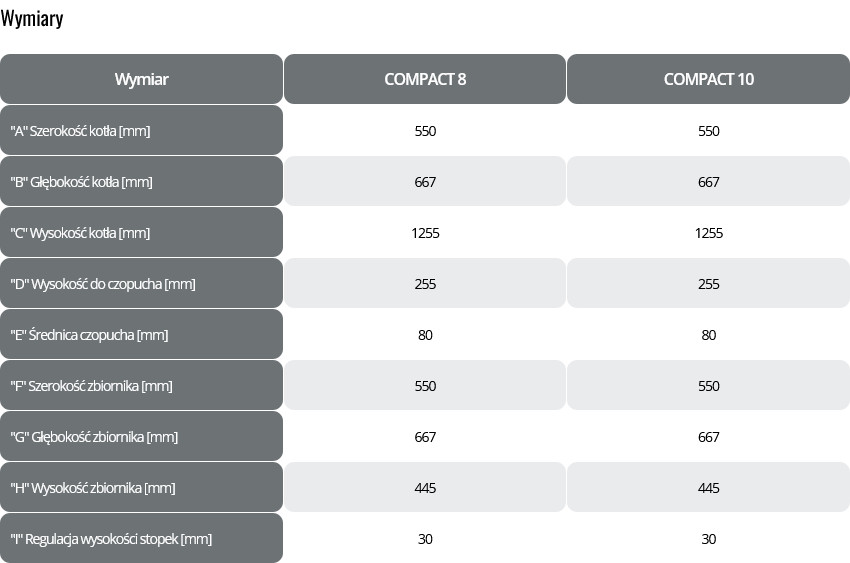The height and width of the screenshot is (563, 850).
Task: Click "D" Wysokość do czopucha label
Action: click(102, 284)
